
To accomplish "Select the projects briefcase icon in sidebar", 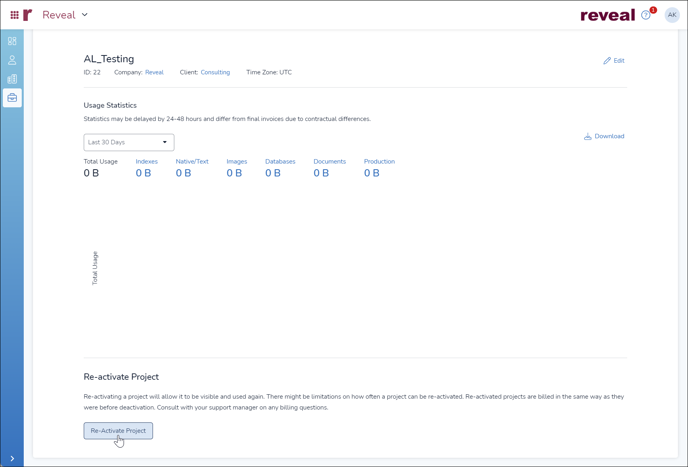I will pos(12,98).
